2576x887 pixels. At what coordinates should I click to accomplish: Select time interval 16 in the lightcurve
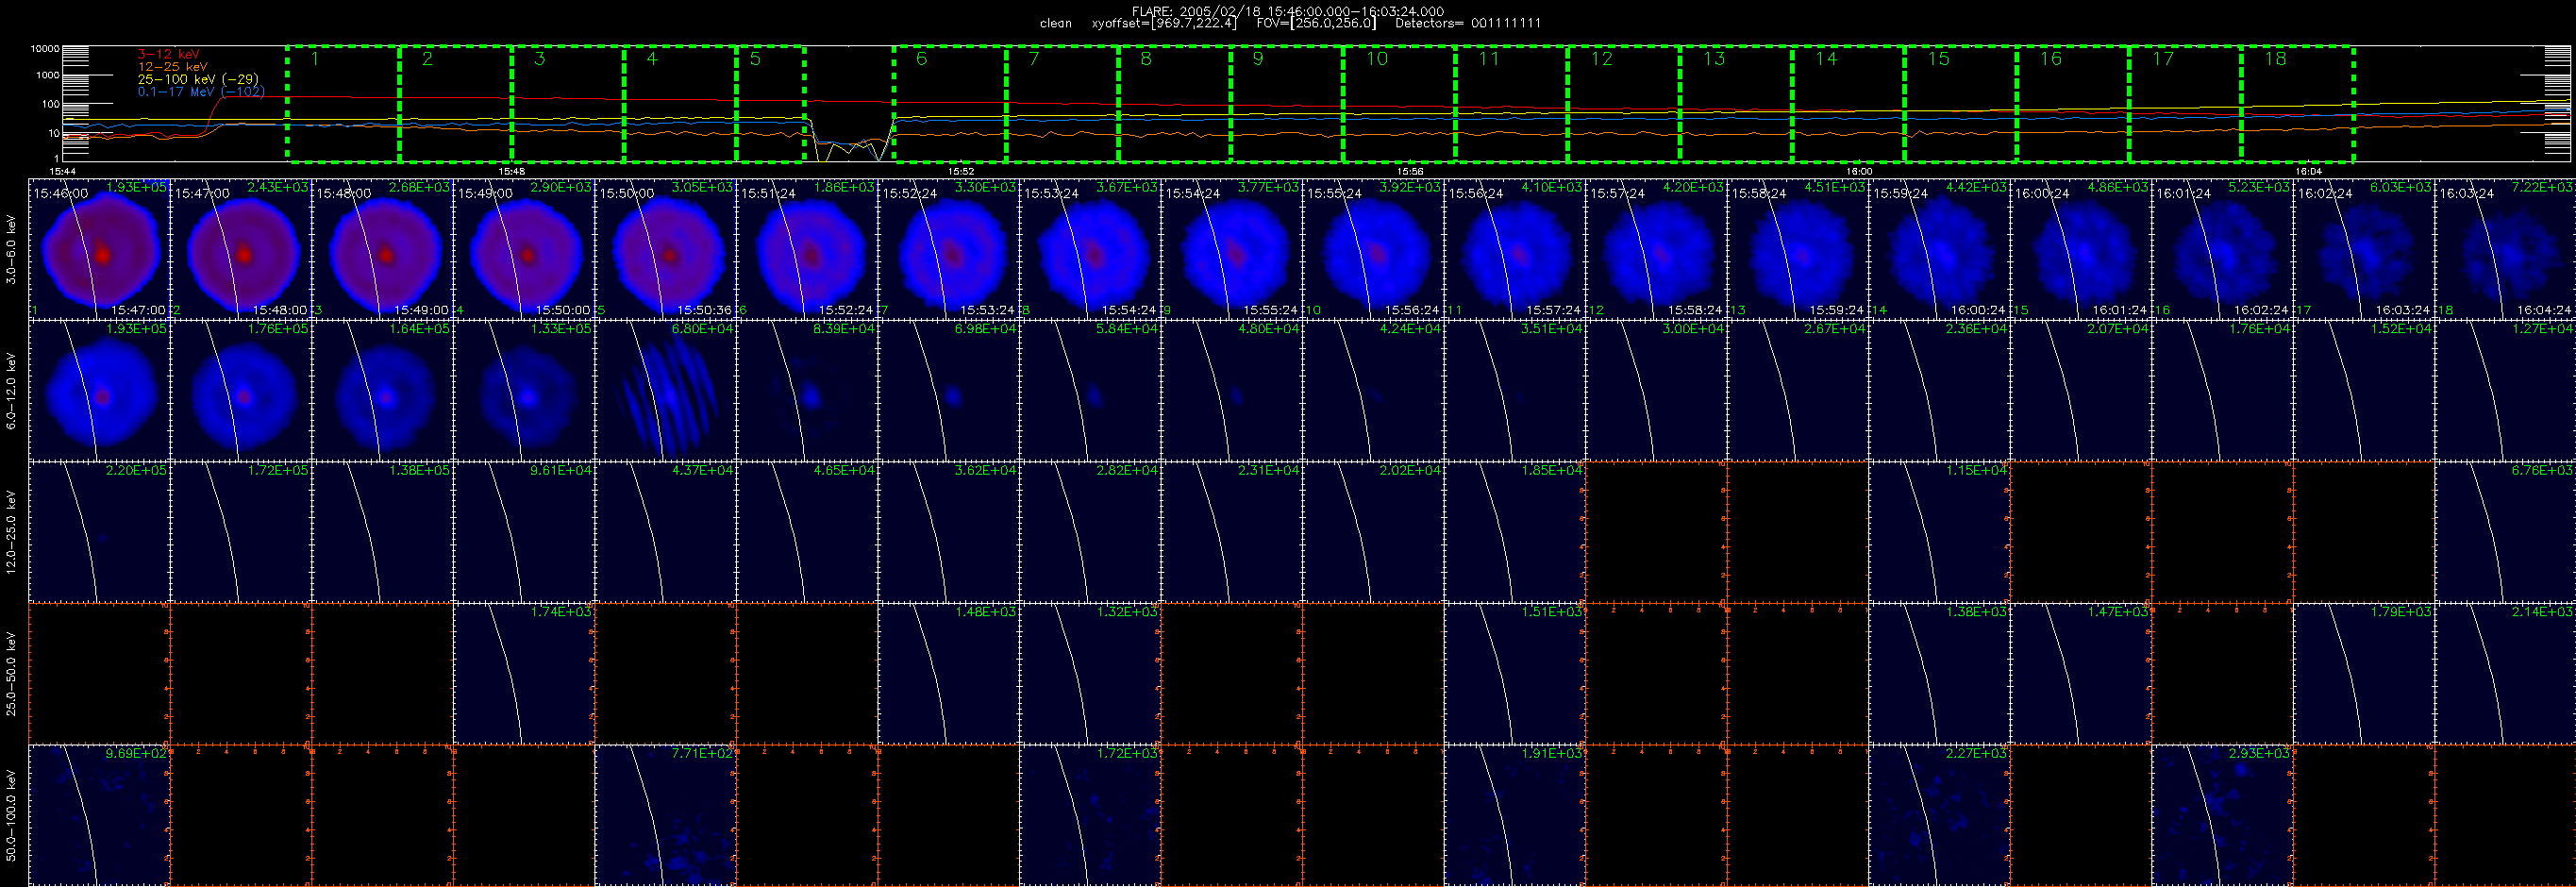(x=2073, y=103)
